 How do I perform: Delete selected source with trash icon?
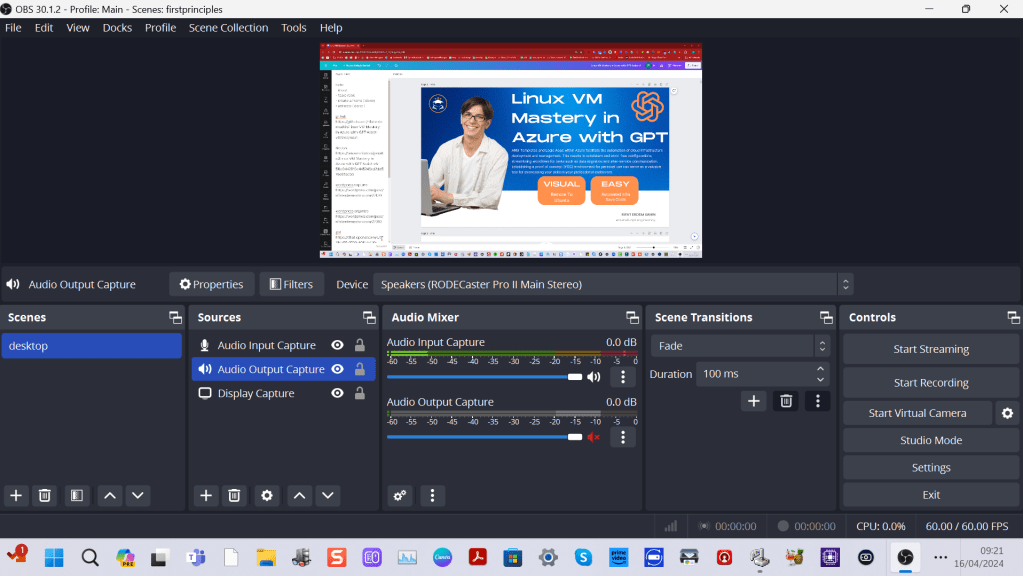(234, 496)
